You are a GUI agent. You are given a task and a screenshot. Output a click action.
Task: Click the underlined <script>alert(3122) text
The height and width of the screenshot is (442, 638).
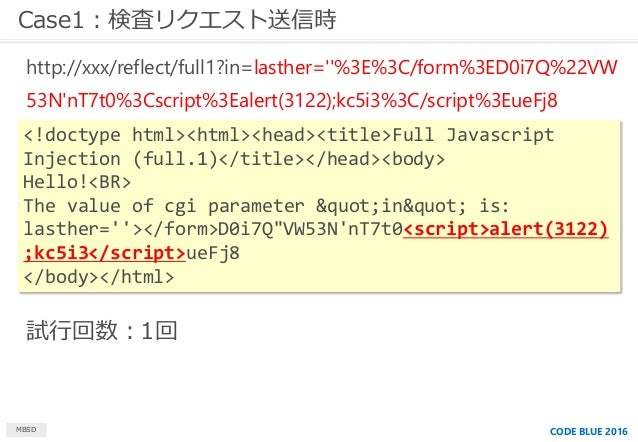pos(505,229)
